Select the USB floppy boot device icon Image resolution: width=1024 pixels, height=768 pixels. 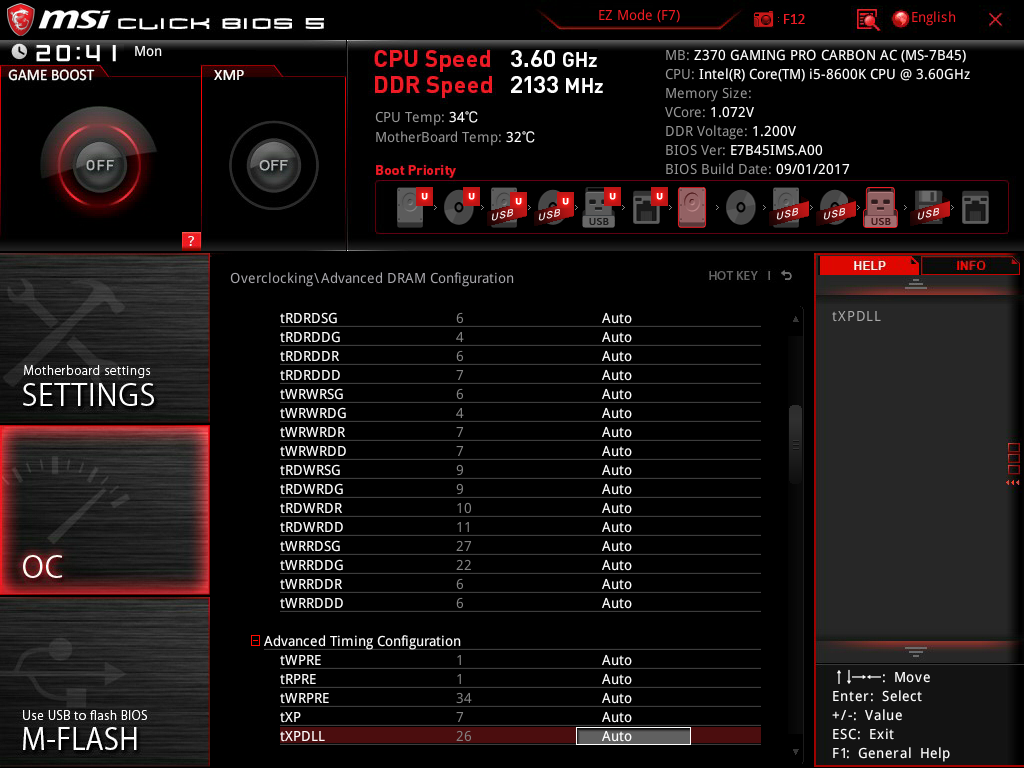pyautogui.click(x=929, y=207)
